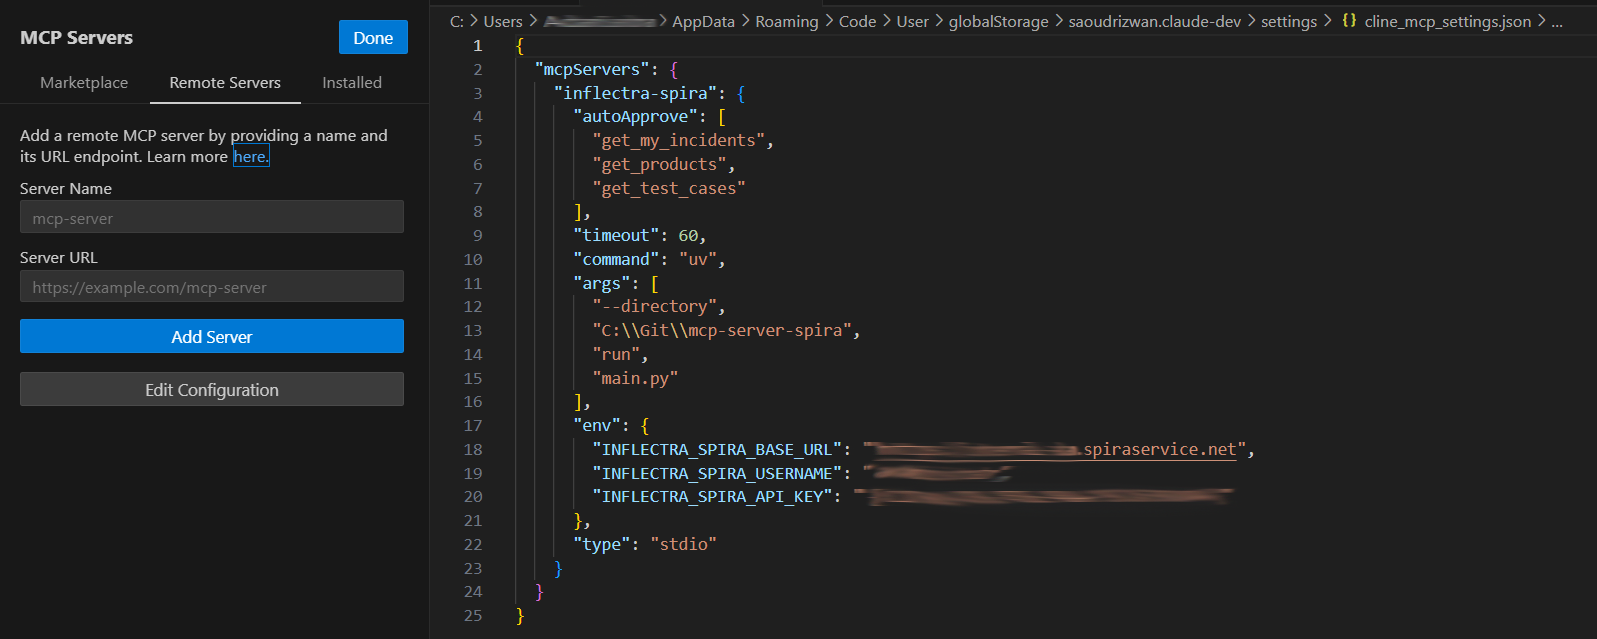This screenshot has height=639, width=1597.
Task: Click line number 9 in the gutter
Action: click(477, 236)
